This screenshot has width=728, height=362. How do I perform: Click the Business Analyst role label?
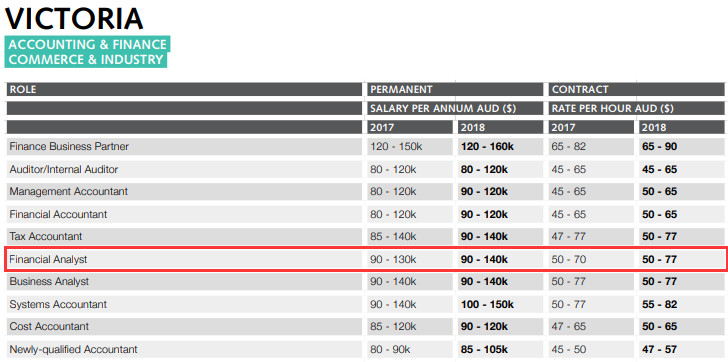point(49,282)
